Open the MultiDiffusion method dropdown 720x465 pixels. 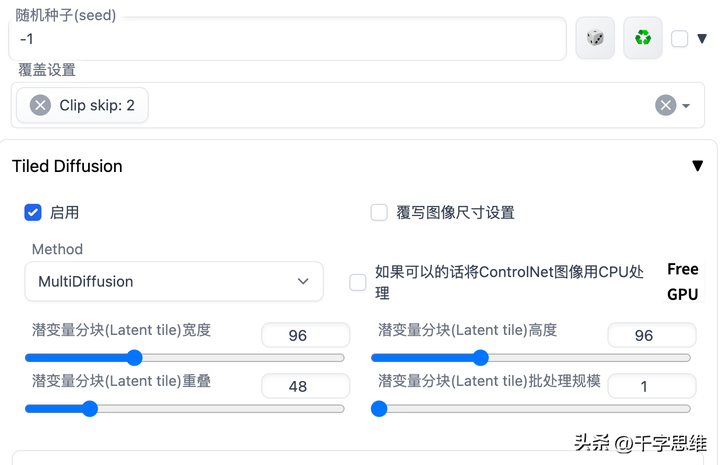pyautogui.click(x=174, y=281)
